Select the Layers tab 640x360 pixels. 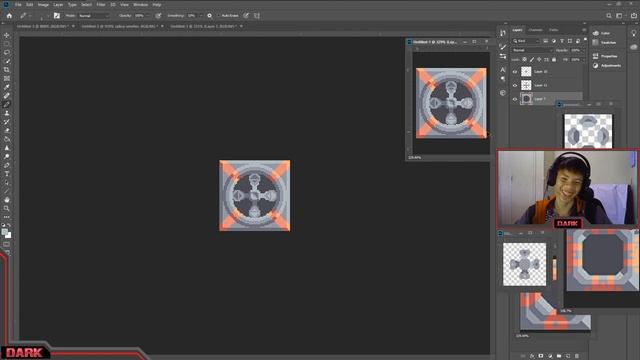point(517,30)
